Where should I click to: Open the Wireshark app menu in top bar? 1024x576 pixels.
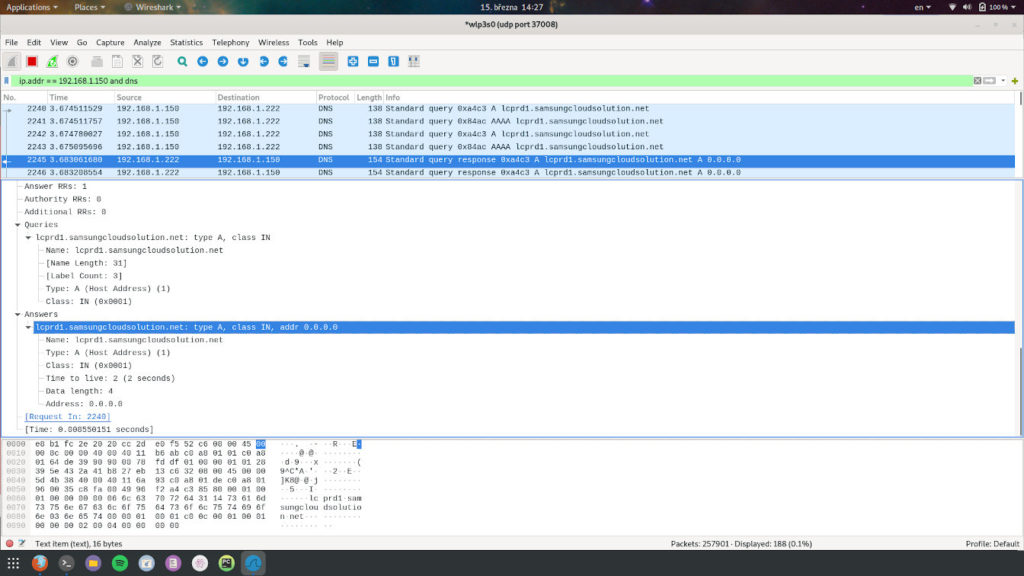153,7
